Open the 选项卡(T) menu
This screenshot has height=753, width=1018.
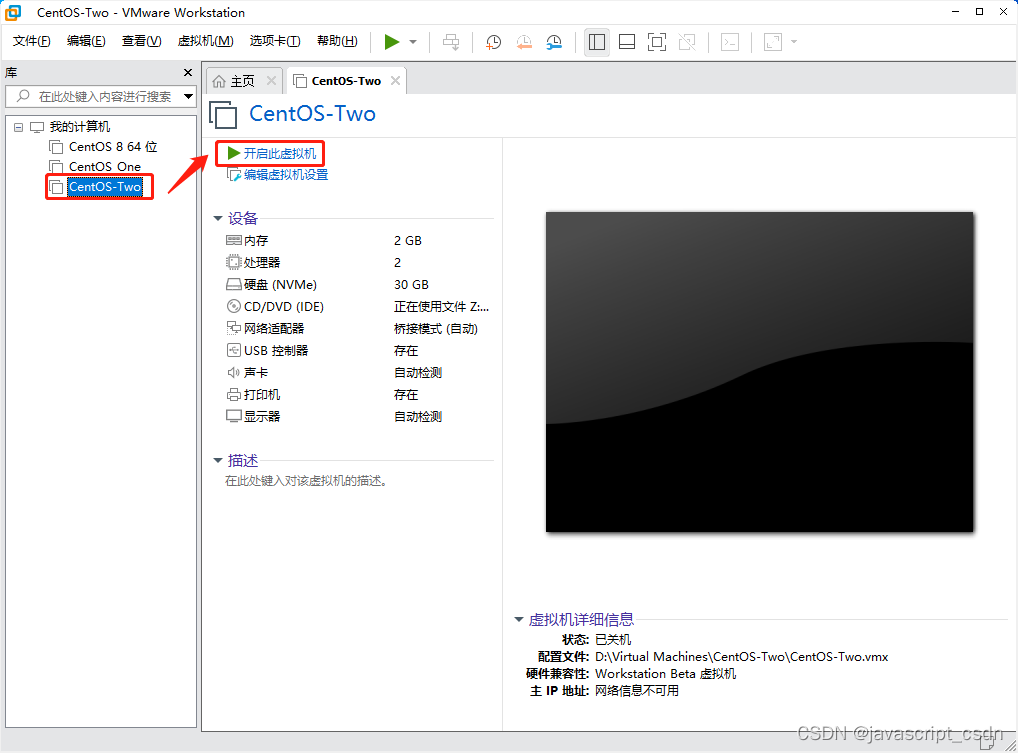point(275,41)
